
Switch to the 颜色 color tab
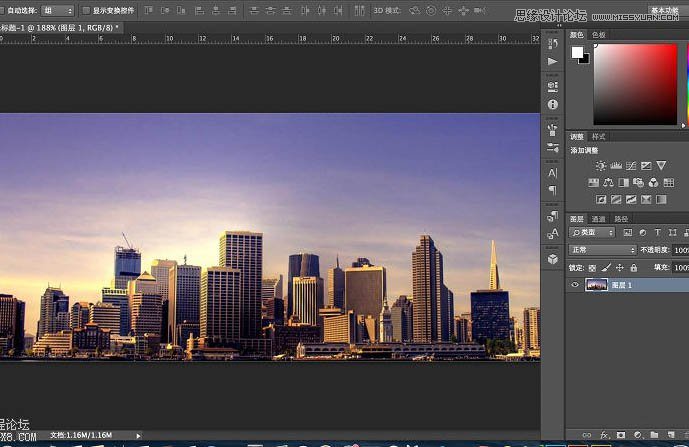[577, 35]
